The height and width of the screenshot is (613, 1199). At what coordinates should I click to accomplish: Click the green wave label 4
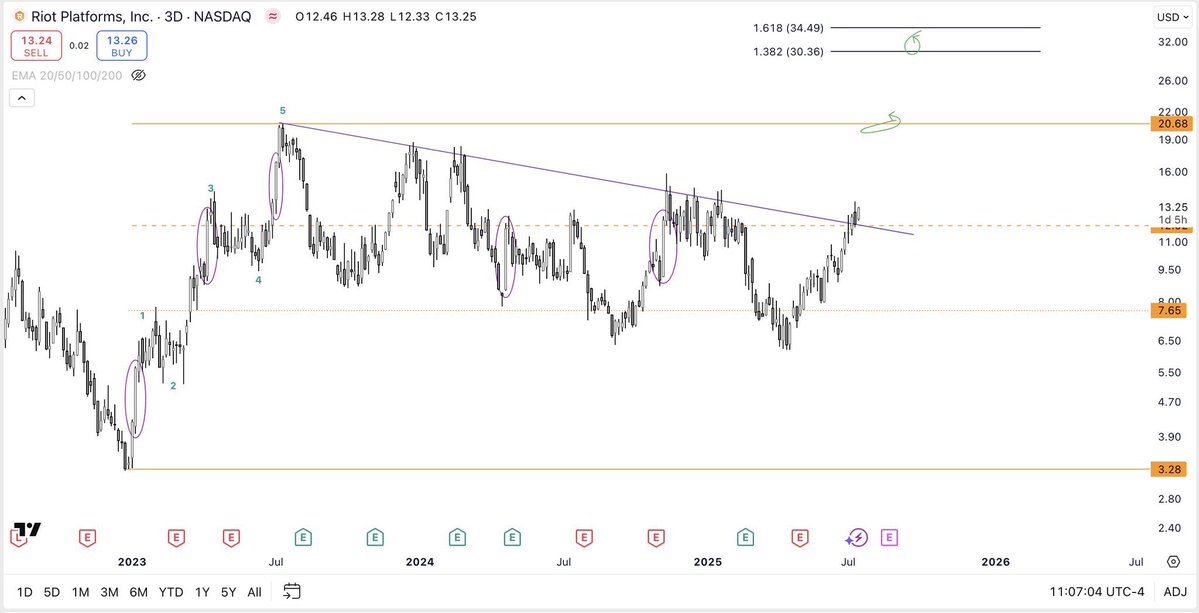tap(258, 280)
